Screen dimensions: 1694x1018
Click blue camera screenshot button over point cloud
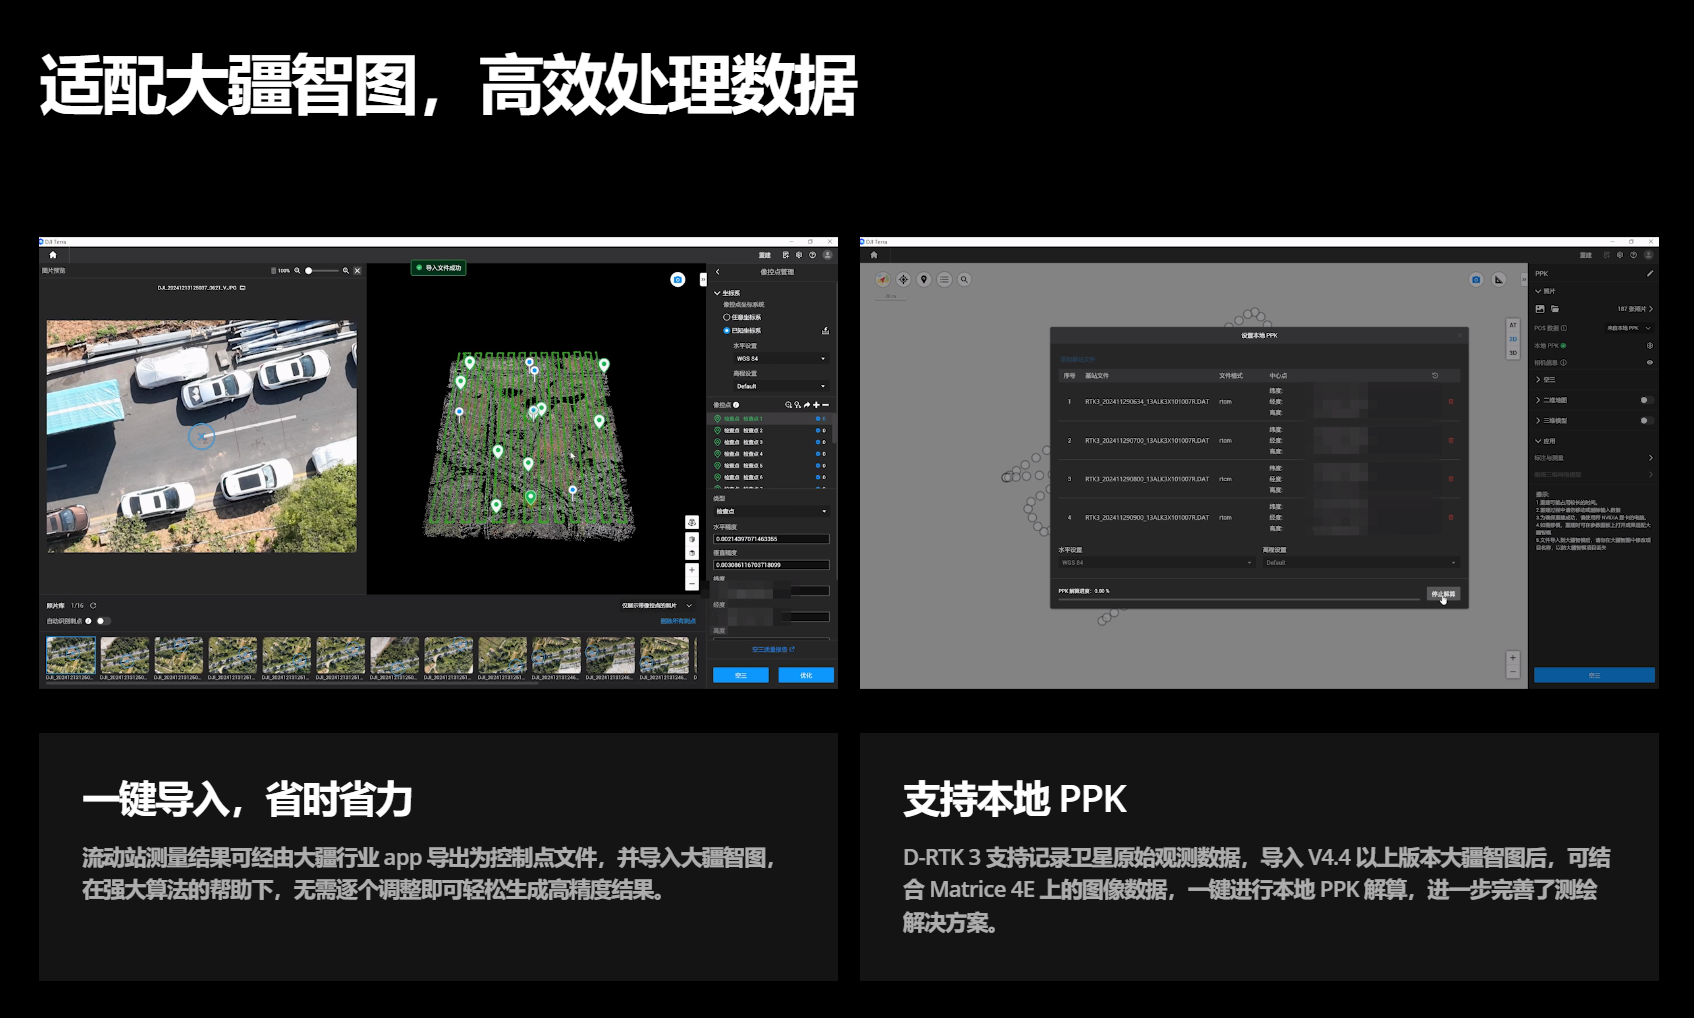coord(677,280)
